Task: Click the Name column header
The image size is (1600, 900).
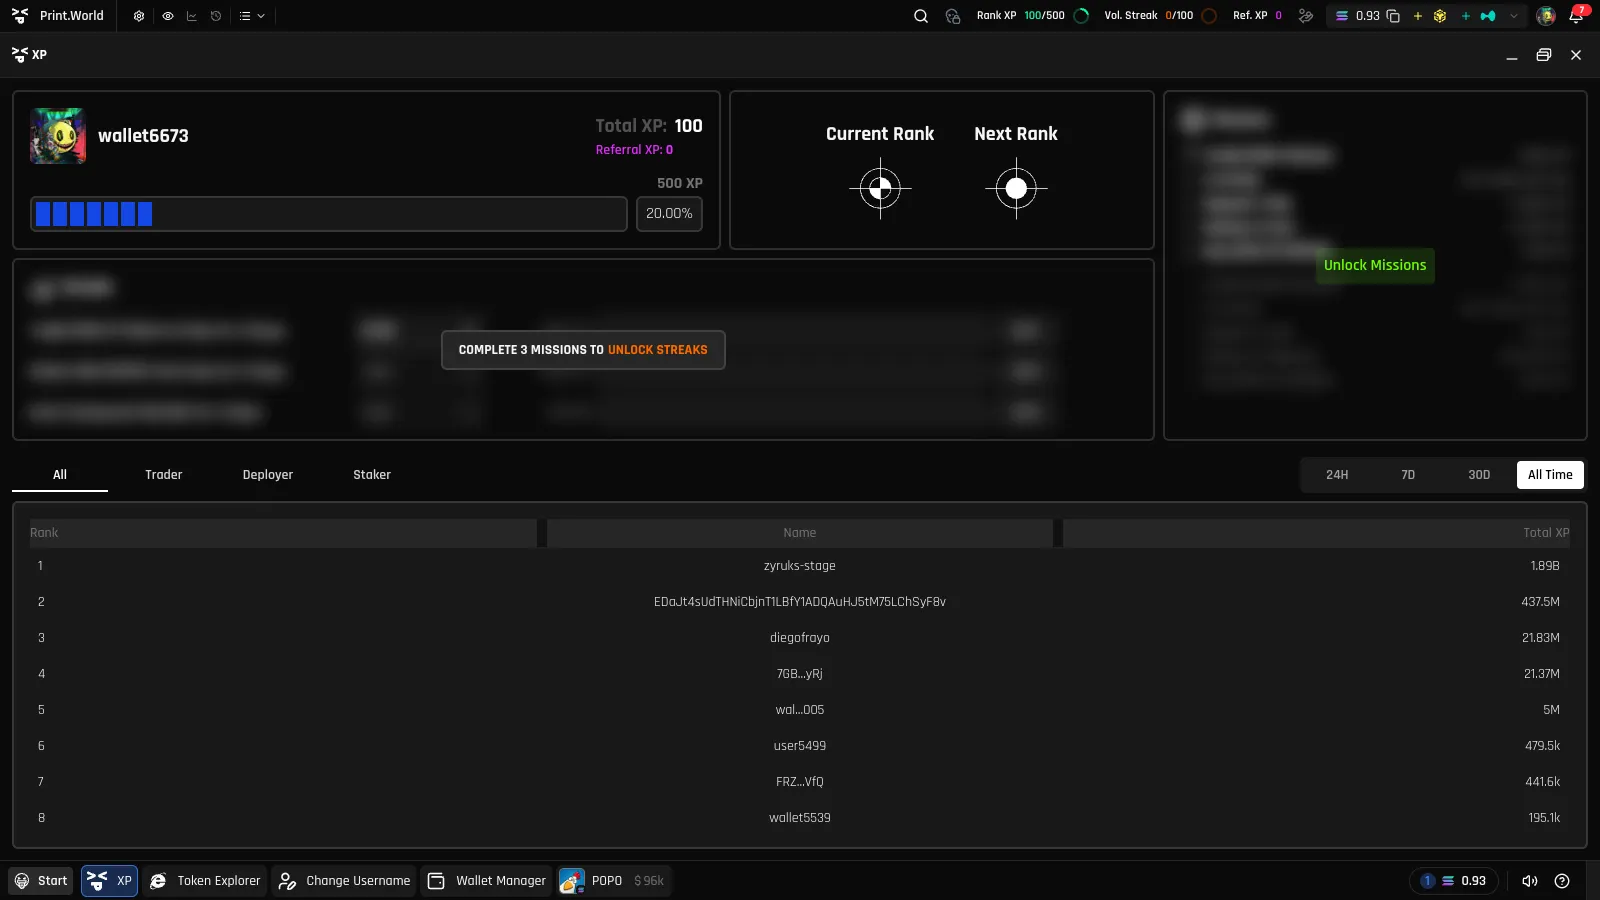Action: [800, 533]
